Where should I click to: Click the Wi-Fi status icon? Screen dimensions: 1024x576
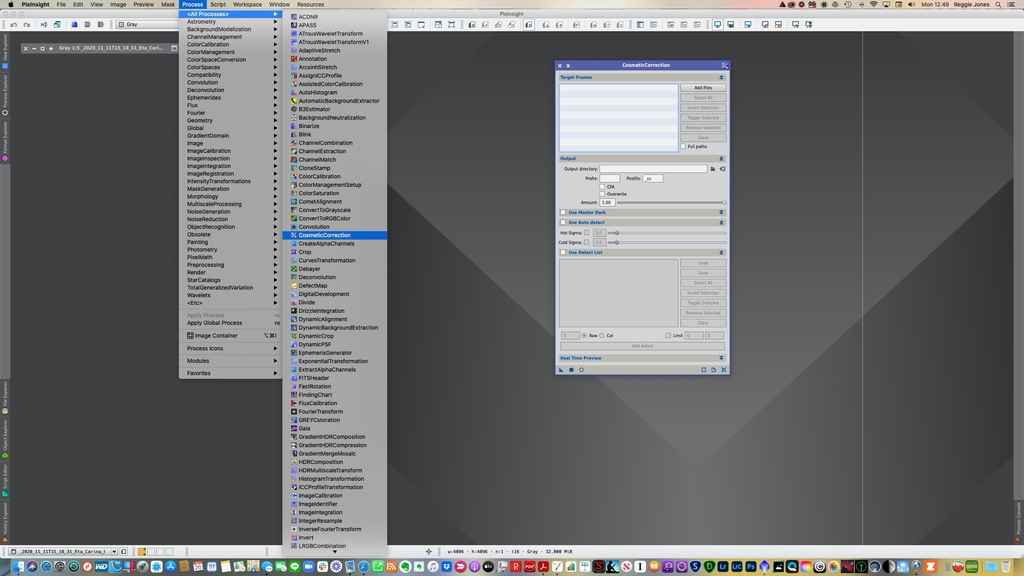coord(873,4)
